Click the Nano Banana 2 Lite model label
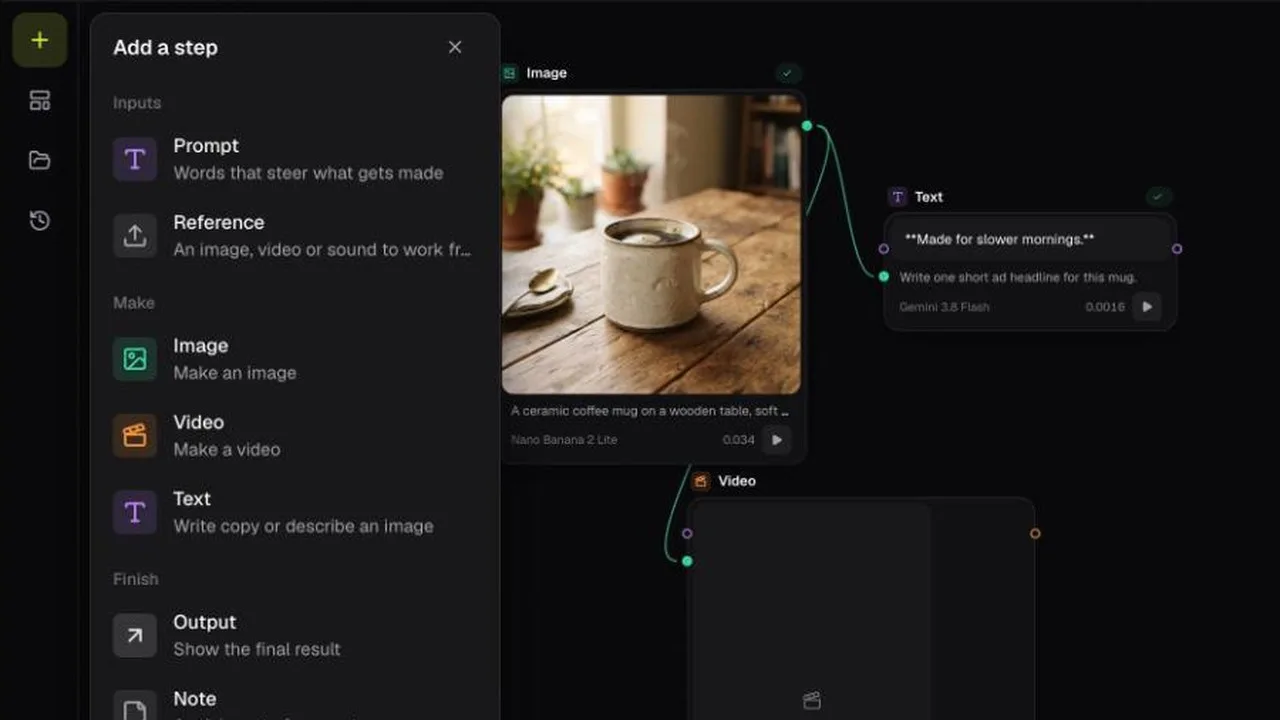Image resolution: width=1280 pixels, height=720 pixels. [564, 440]
